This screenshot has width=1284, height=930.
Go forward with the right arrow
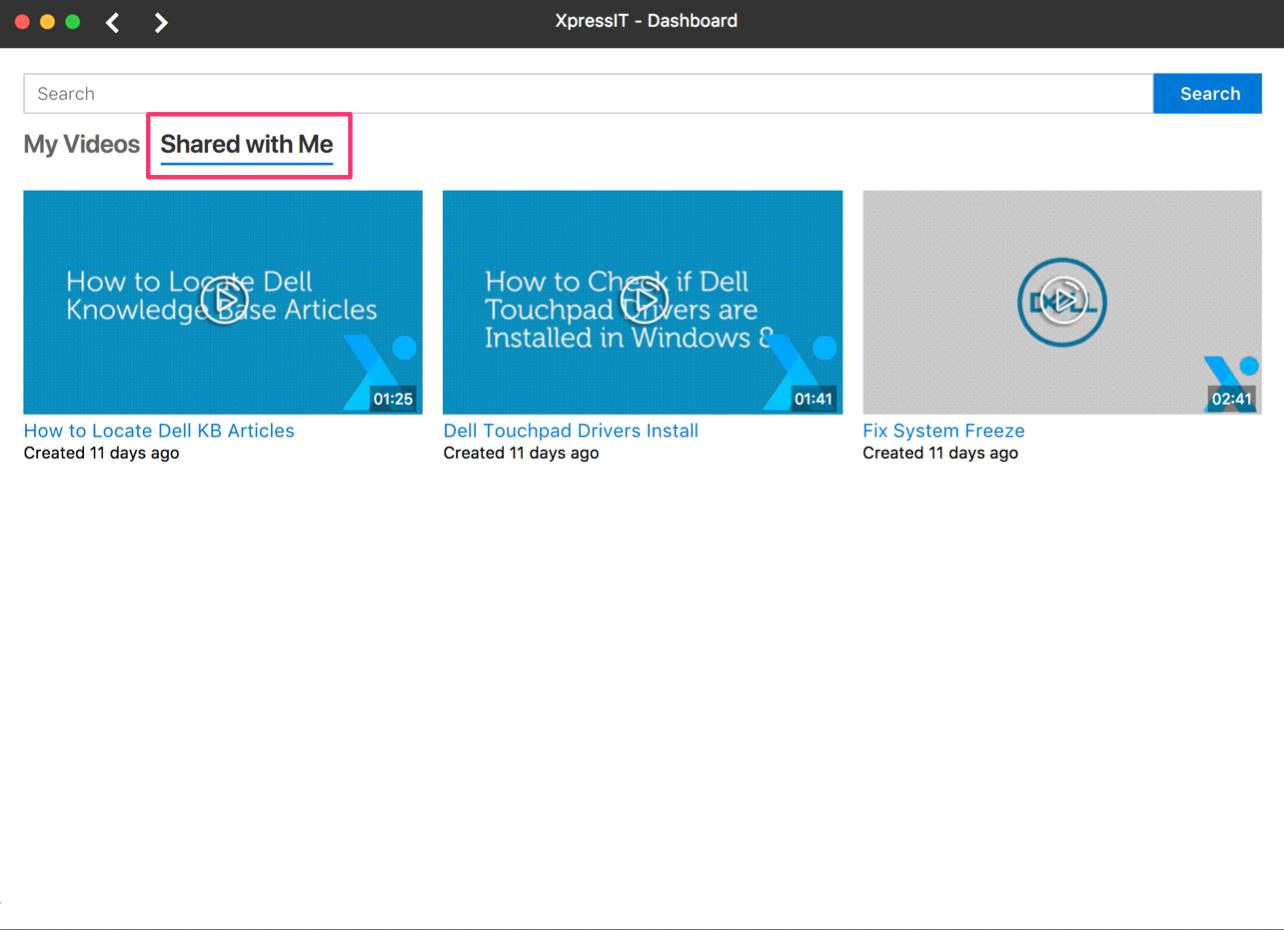point(161,22)
